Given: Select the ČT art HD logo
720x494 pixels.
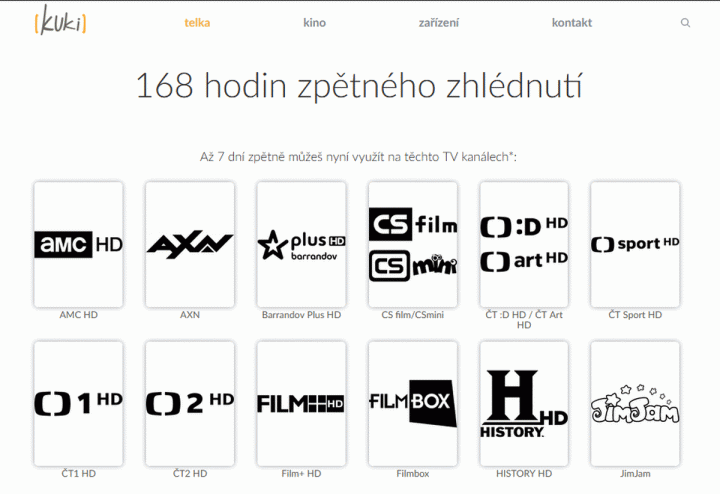Looking at the screenshot, I should tap(524, 261).
